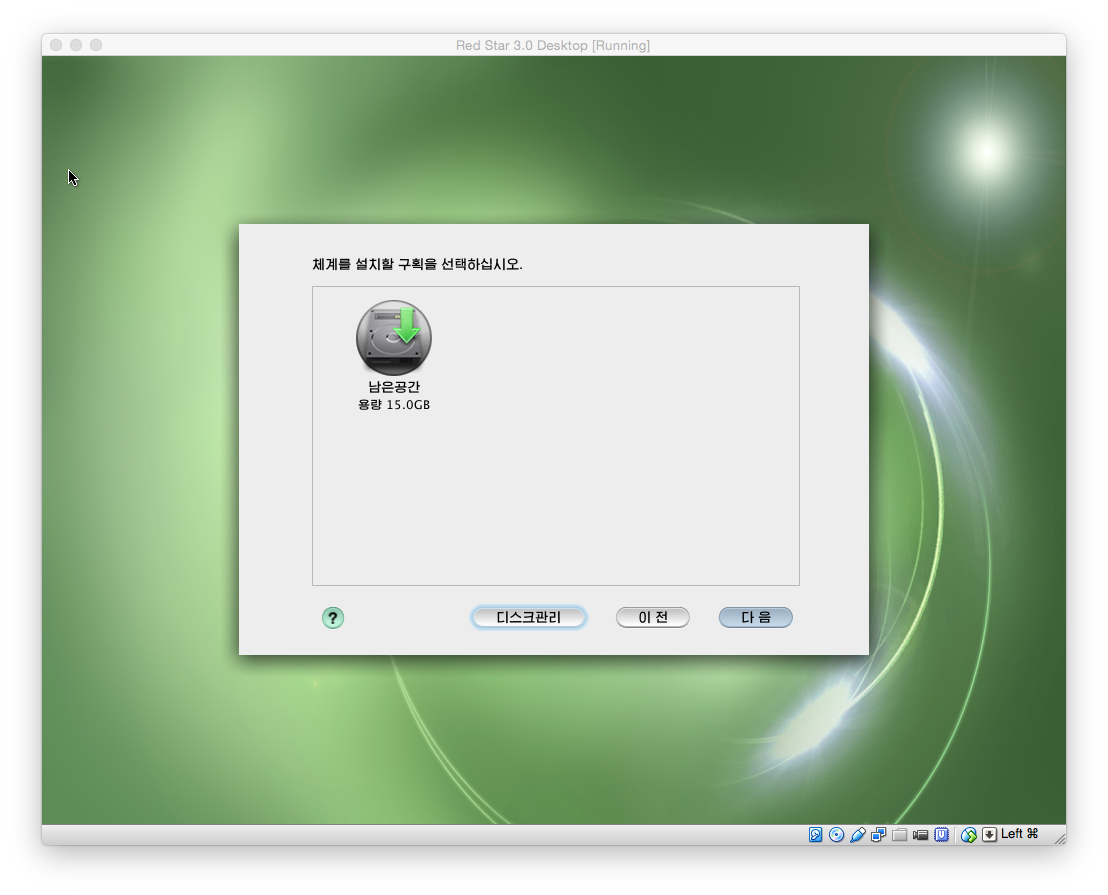Screen dimensions: 1108x895
Task: Close the Red Star VM window
Action: 56,45
